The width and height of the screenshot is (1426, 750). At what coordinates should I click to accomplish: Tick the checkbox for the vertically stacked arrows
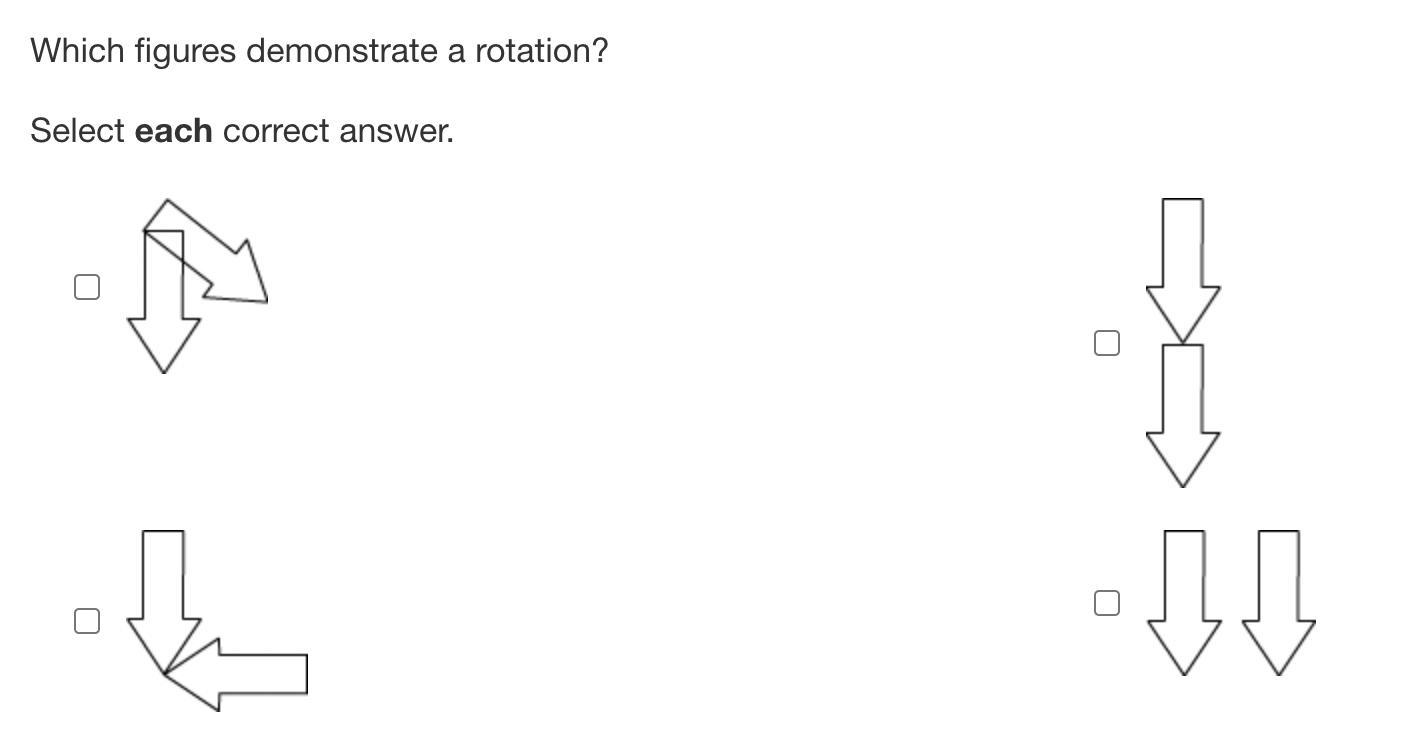(x=1107, y=343)
